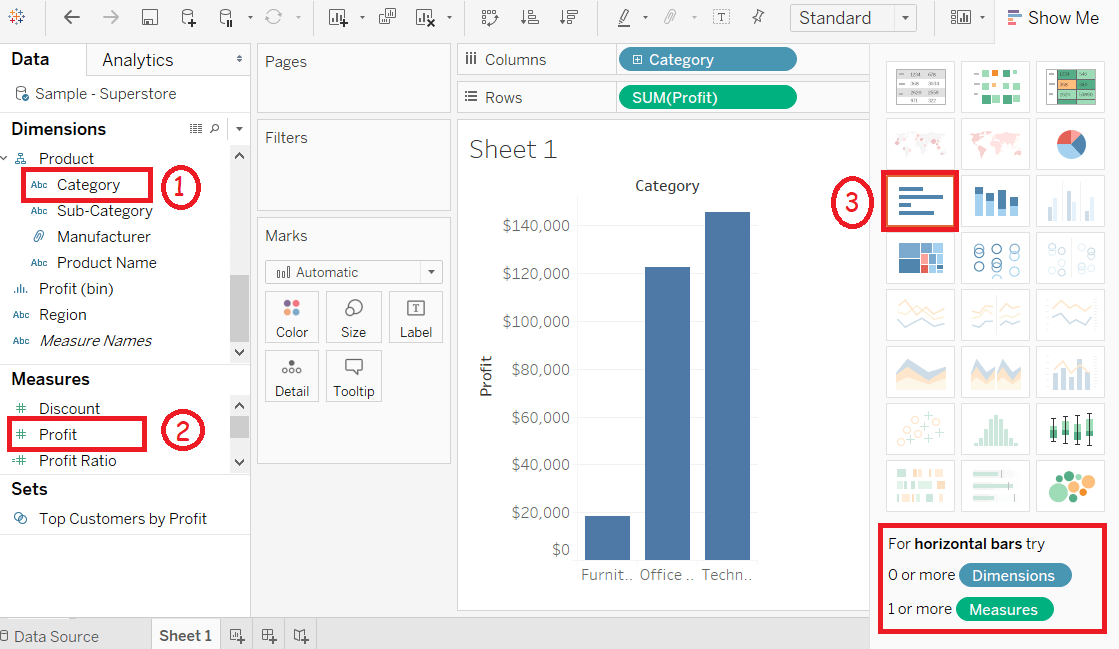Select the Profit measure field
The width and height of the screenshot is (1119, 649).
[58, 434]
